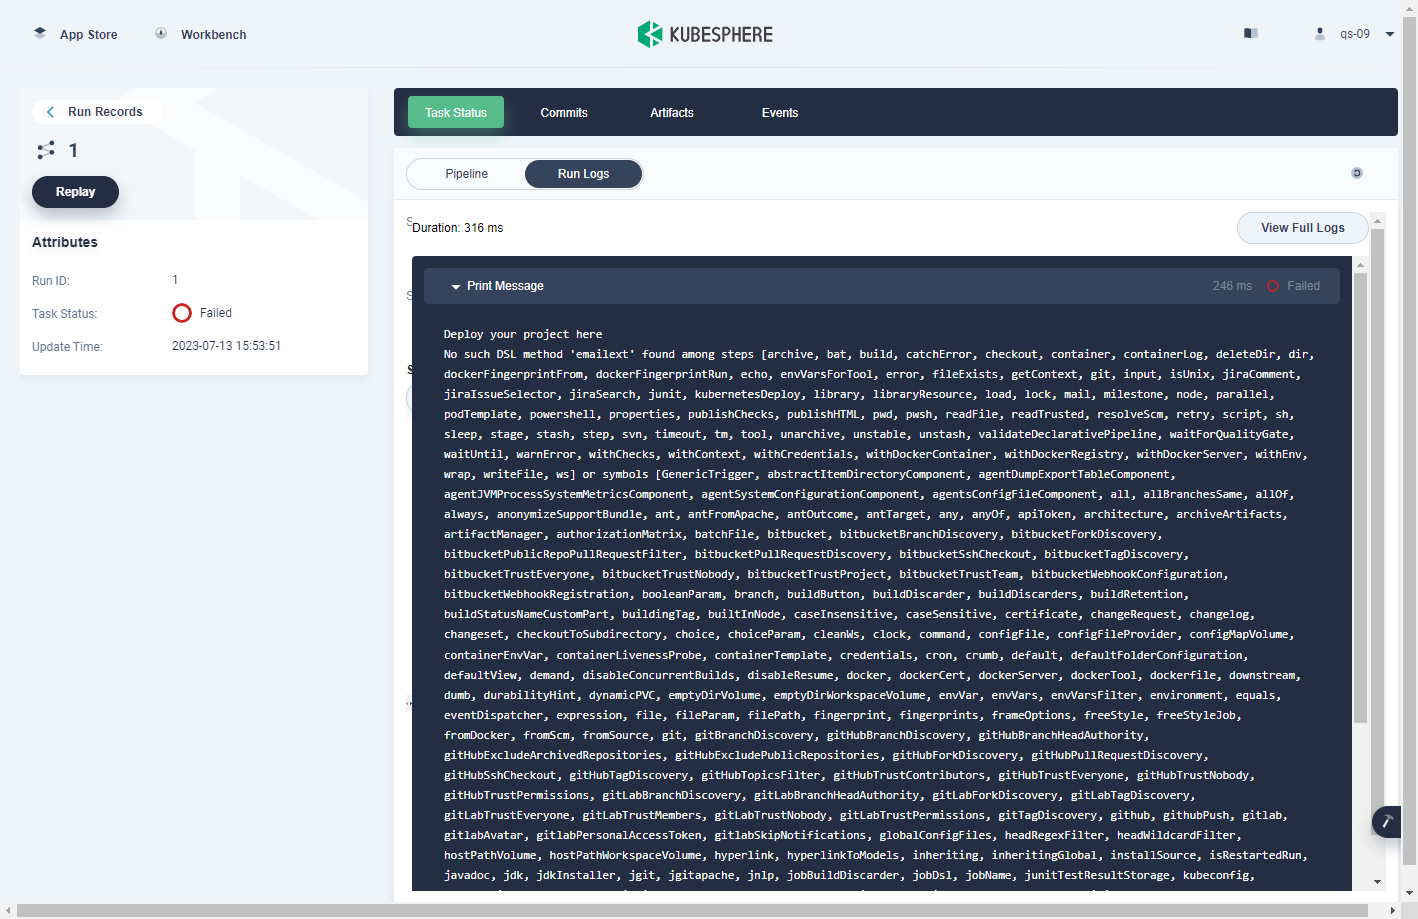The image size is (1418, 919).
Task: Click the back arrow beside Run Records
Action: (x=50, y=111)
